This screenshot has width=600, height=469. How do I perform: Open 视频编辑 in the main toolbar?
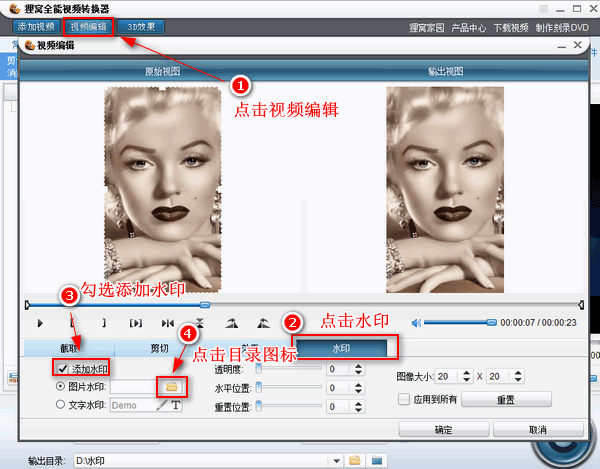coord(88,27)
